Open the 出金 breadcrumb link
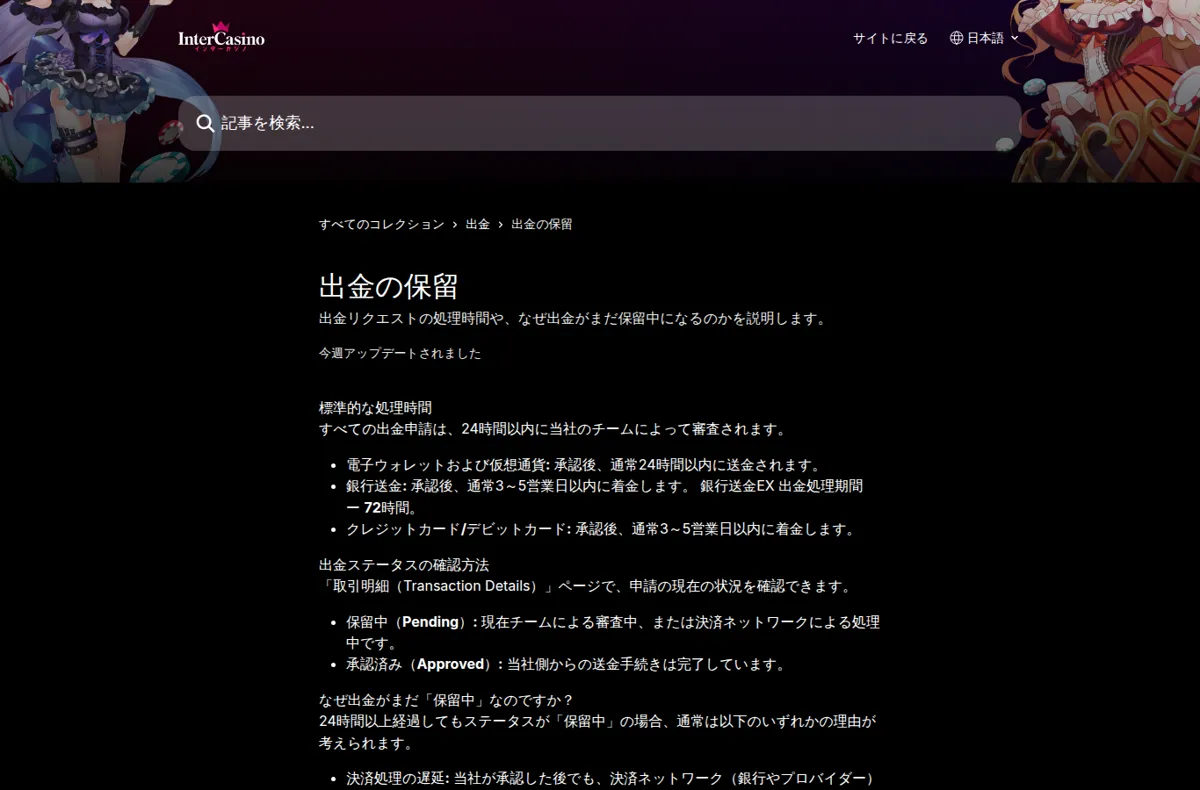Viewport: 1200px width, 790px height. [478, 224]
